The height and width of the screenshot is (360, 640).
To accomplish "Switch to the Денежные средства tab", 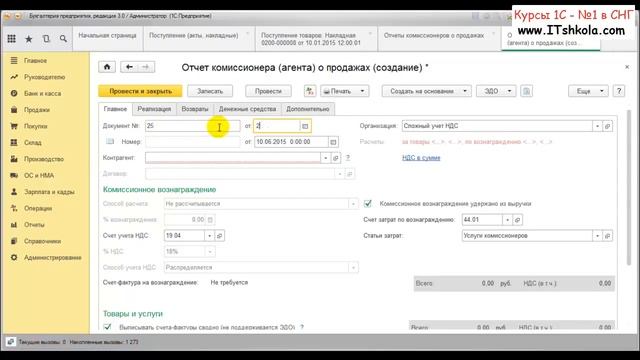I will [x=247, y=109].
